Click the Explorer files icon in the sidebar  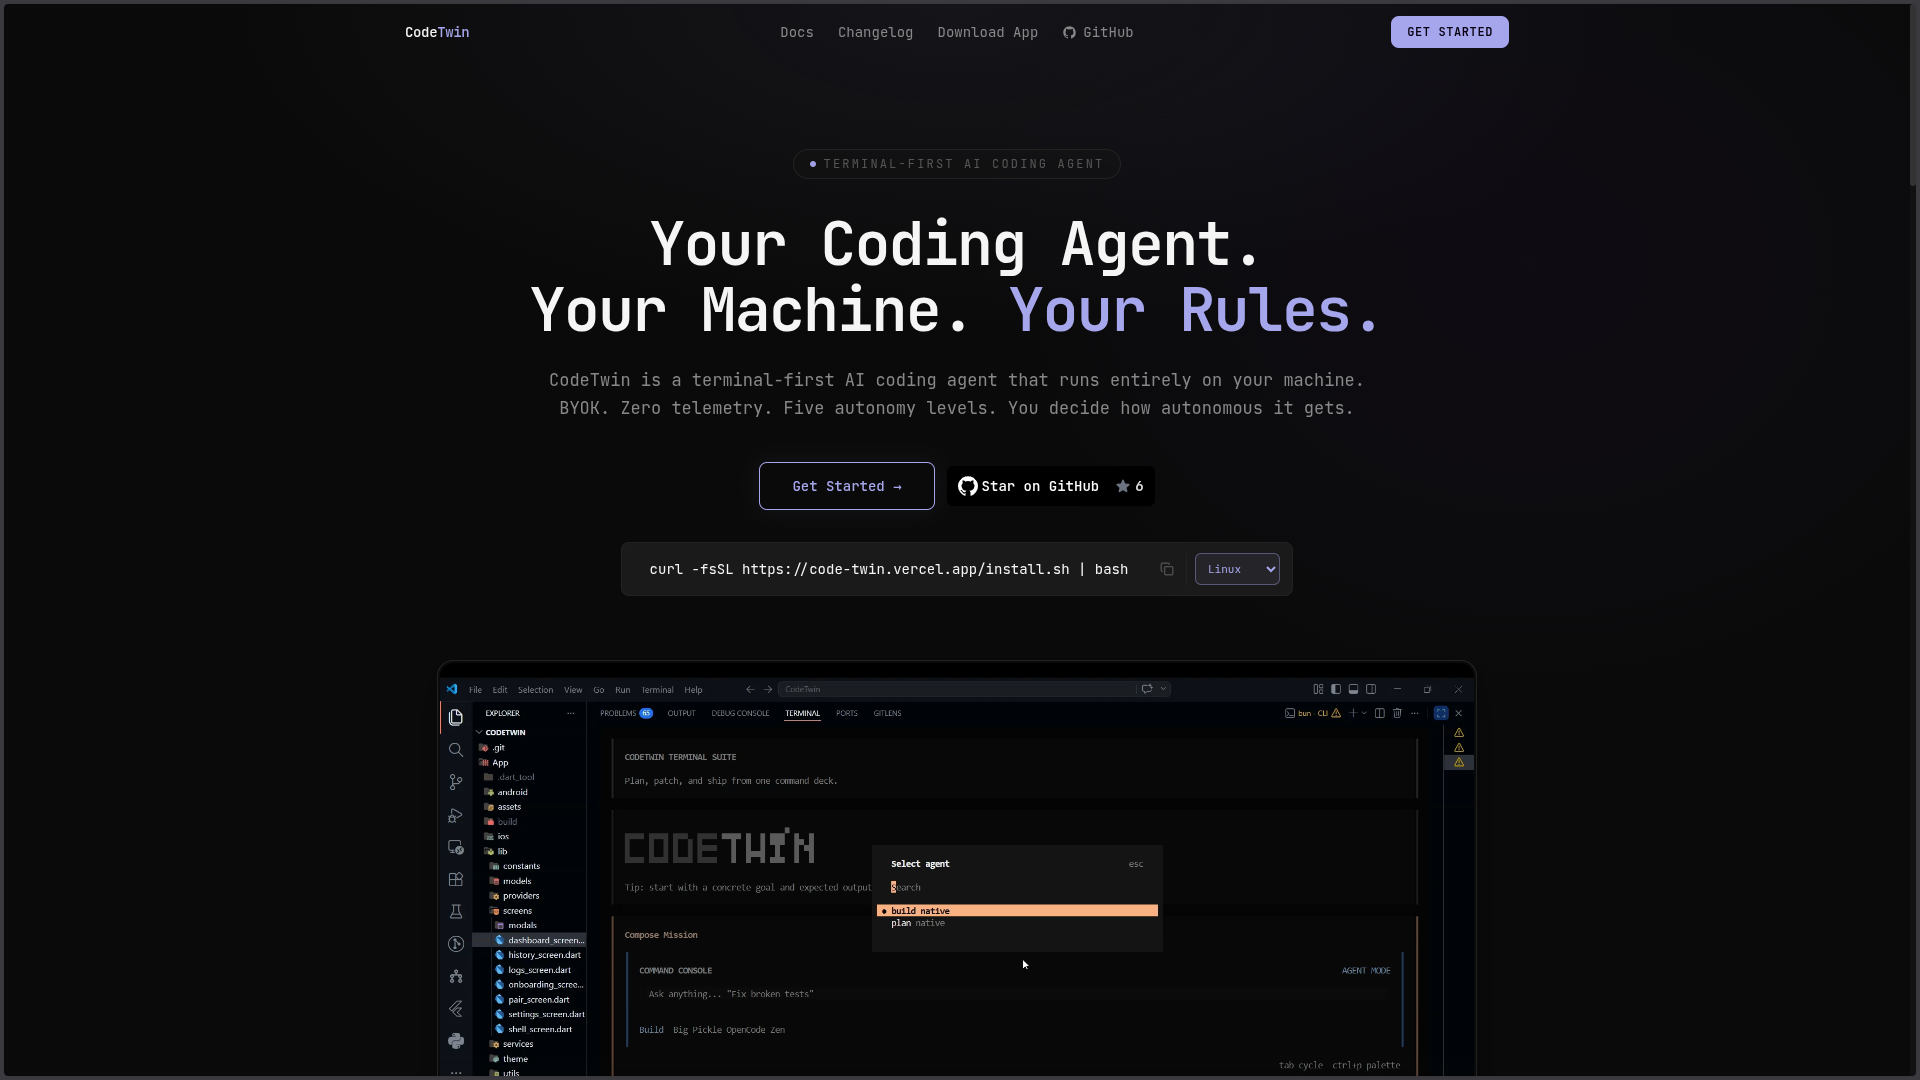[x=456, y=718]
